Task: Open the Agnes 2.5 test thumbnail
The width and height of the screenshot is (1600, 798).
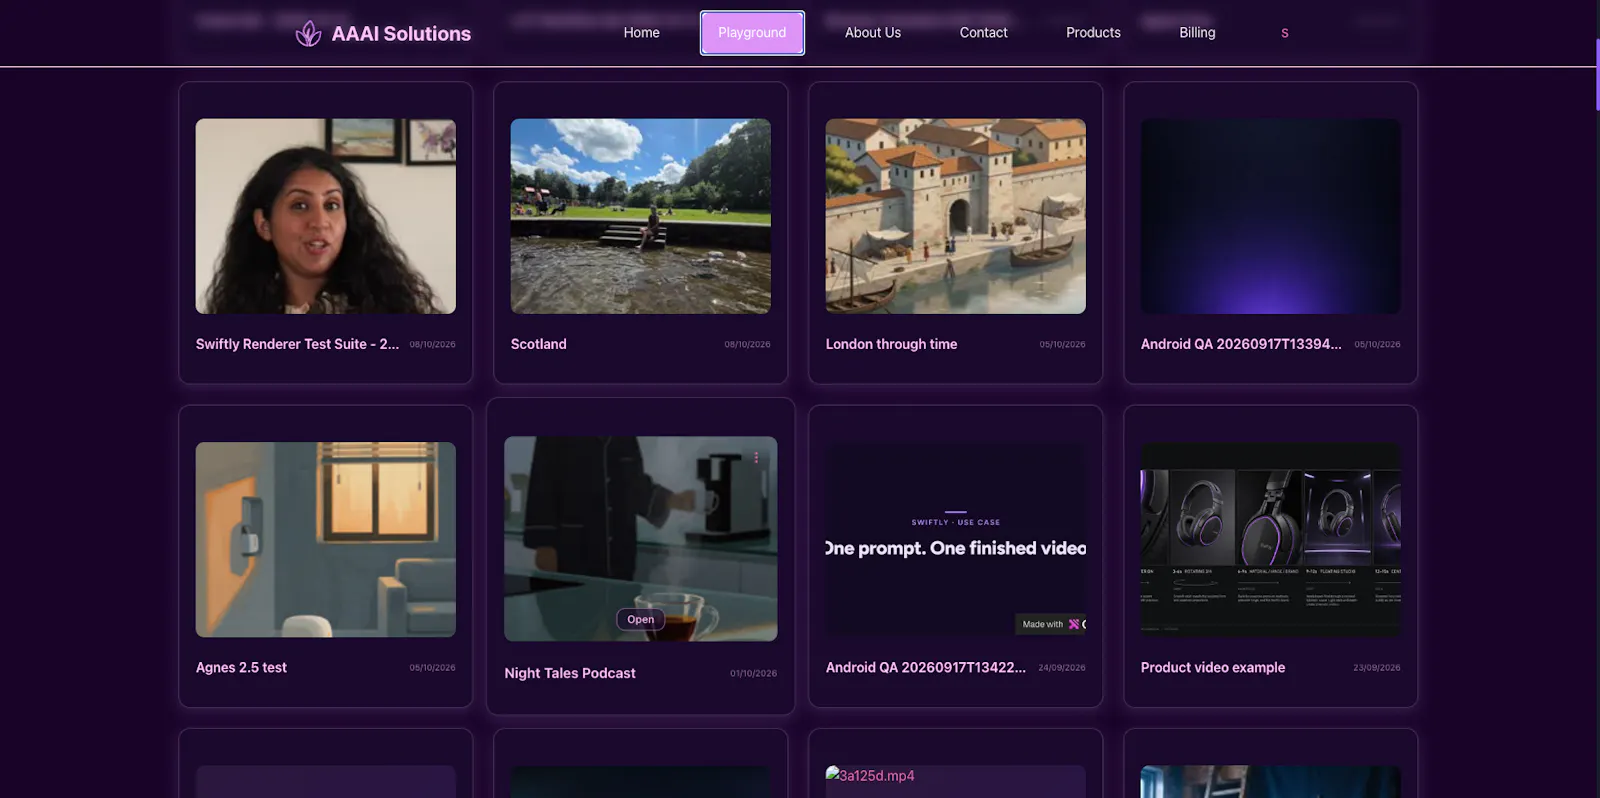Action: click(326, 540)
